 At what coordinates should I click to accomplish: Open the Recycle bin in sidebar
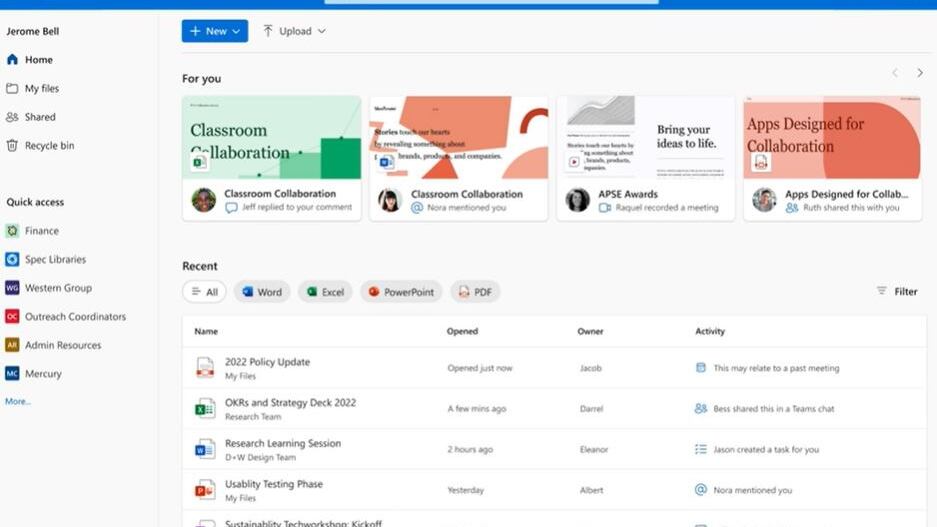(x=40, y=146)
